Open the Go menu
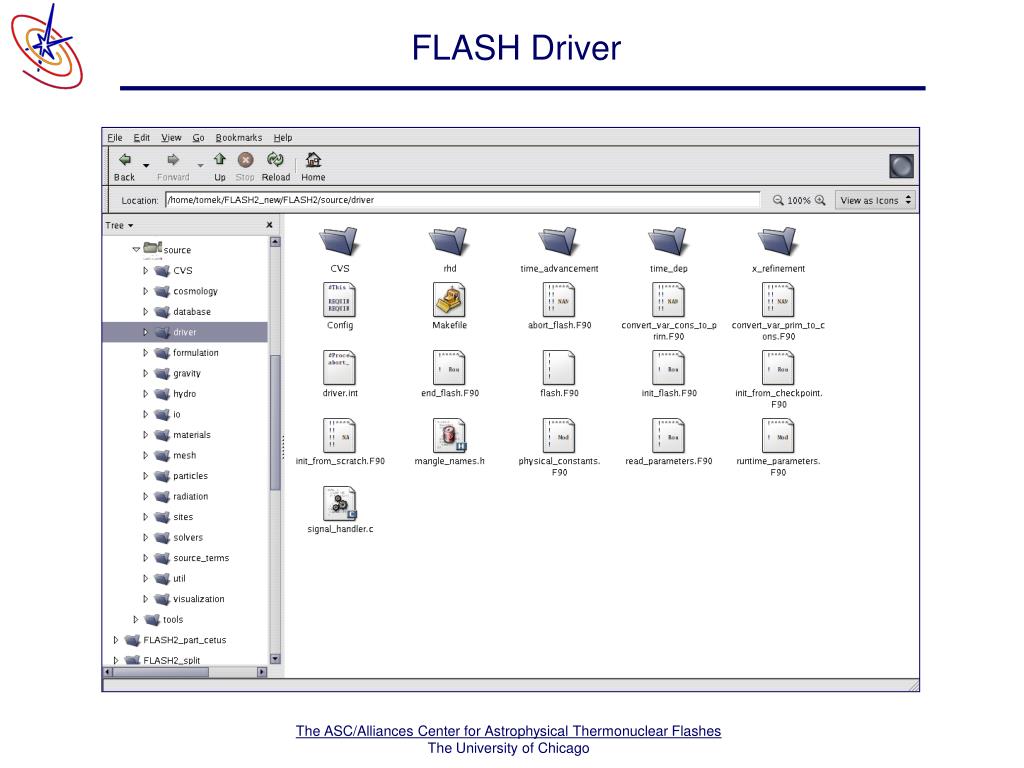The width and height of the screenshot is (1024, 768). (199, 138)
